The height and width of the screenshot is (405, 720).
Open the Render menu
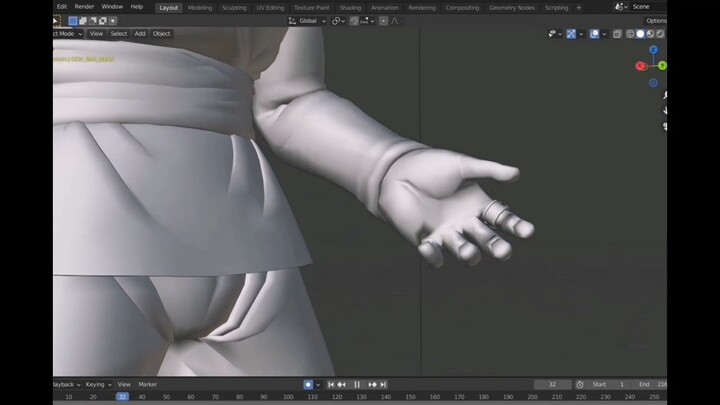(x=84, y=7)
